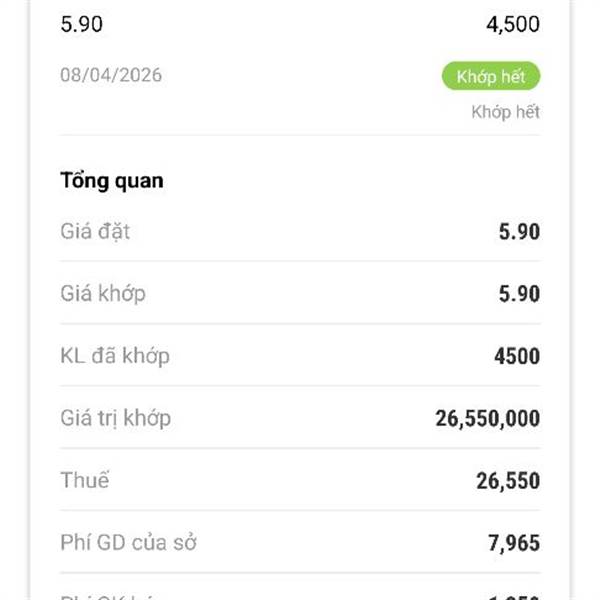Image resolution: width=600 pixels, height=600 pixels.
Task: Tap the cut-off fee label at bottom edge
Action: [110, 596]
